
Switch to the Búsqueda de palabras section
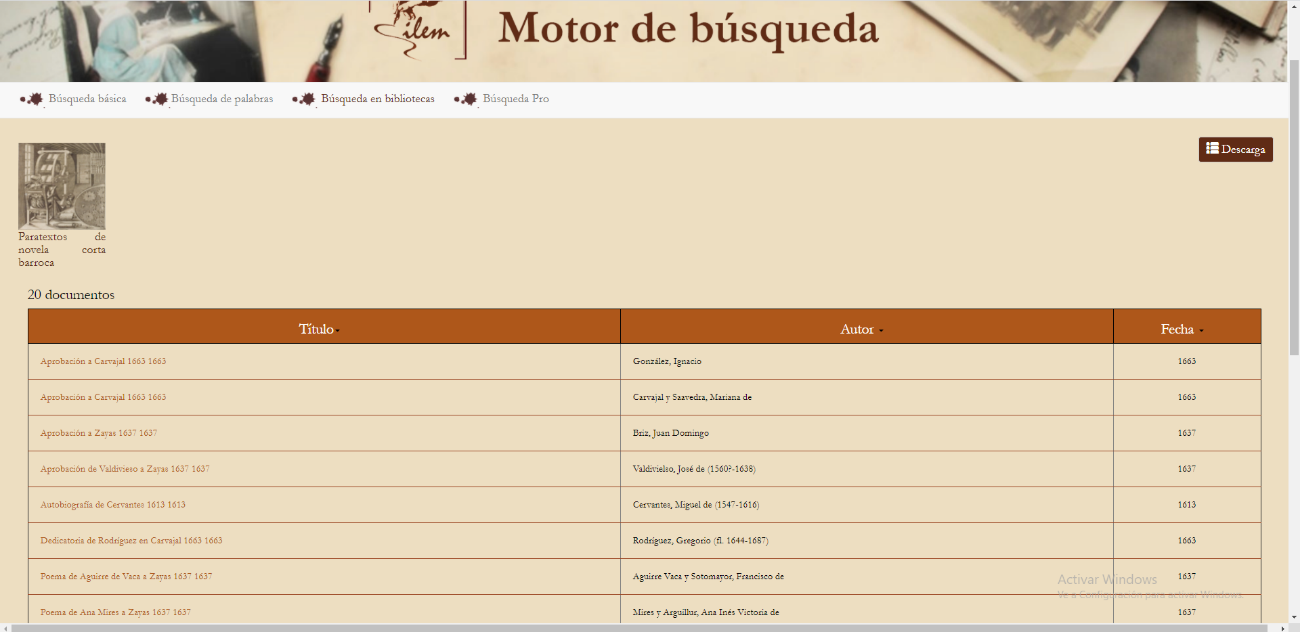[221, 99]
